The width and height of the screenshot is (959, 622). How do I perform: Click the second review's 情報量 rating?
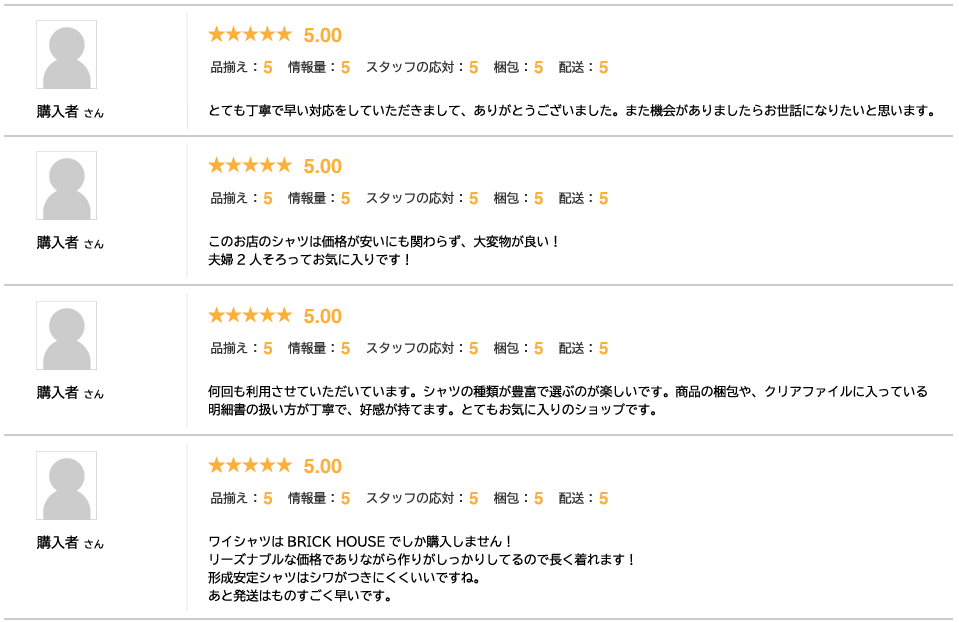(x=318, y=199)
